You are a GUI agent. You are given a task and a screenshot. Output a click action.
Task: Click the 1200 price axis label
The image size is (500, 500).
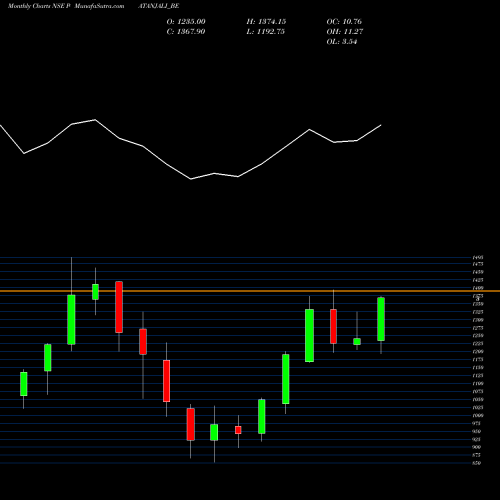pyautogui.click(x=478, y=351)
